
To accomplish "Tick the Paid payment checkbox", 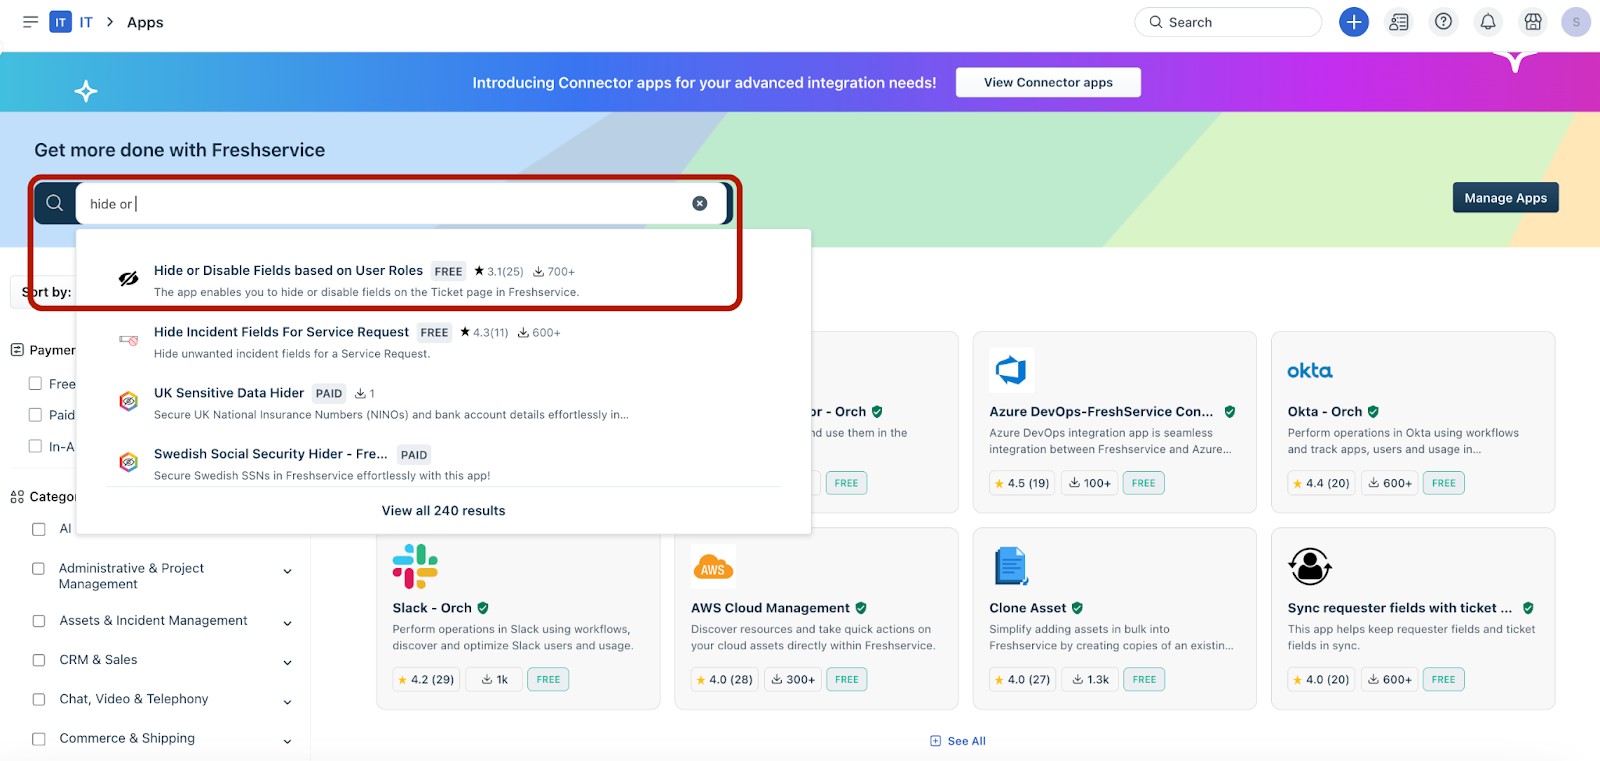I will coord(35,414).
